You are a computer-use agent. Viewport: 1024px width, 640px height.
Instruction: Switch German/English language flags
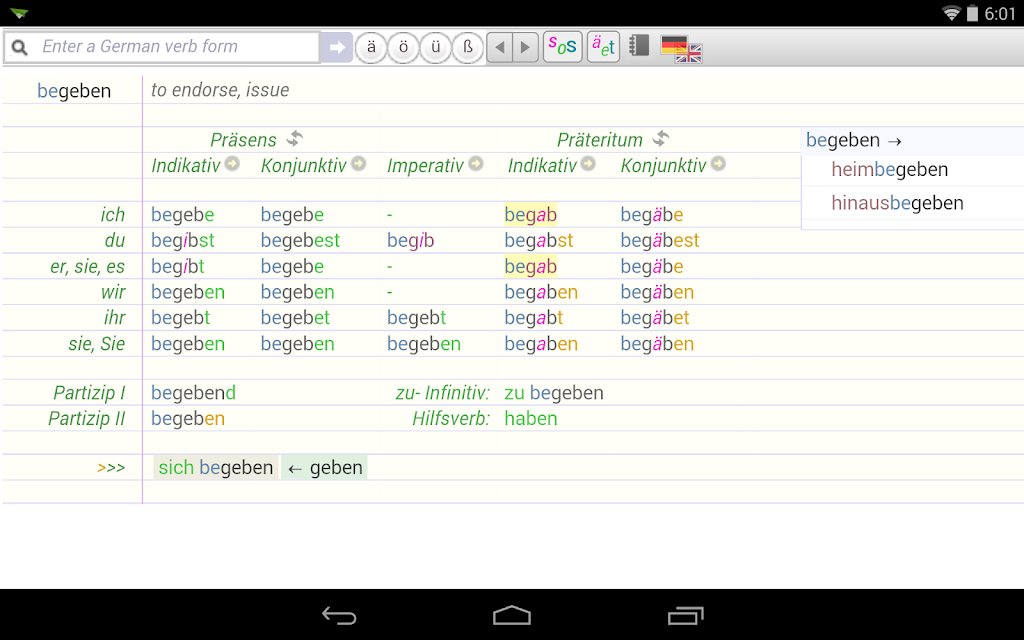point(681,48)
